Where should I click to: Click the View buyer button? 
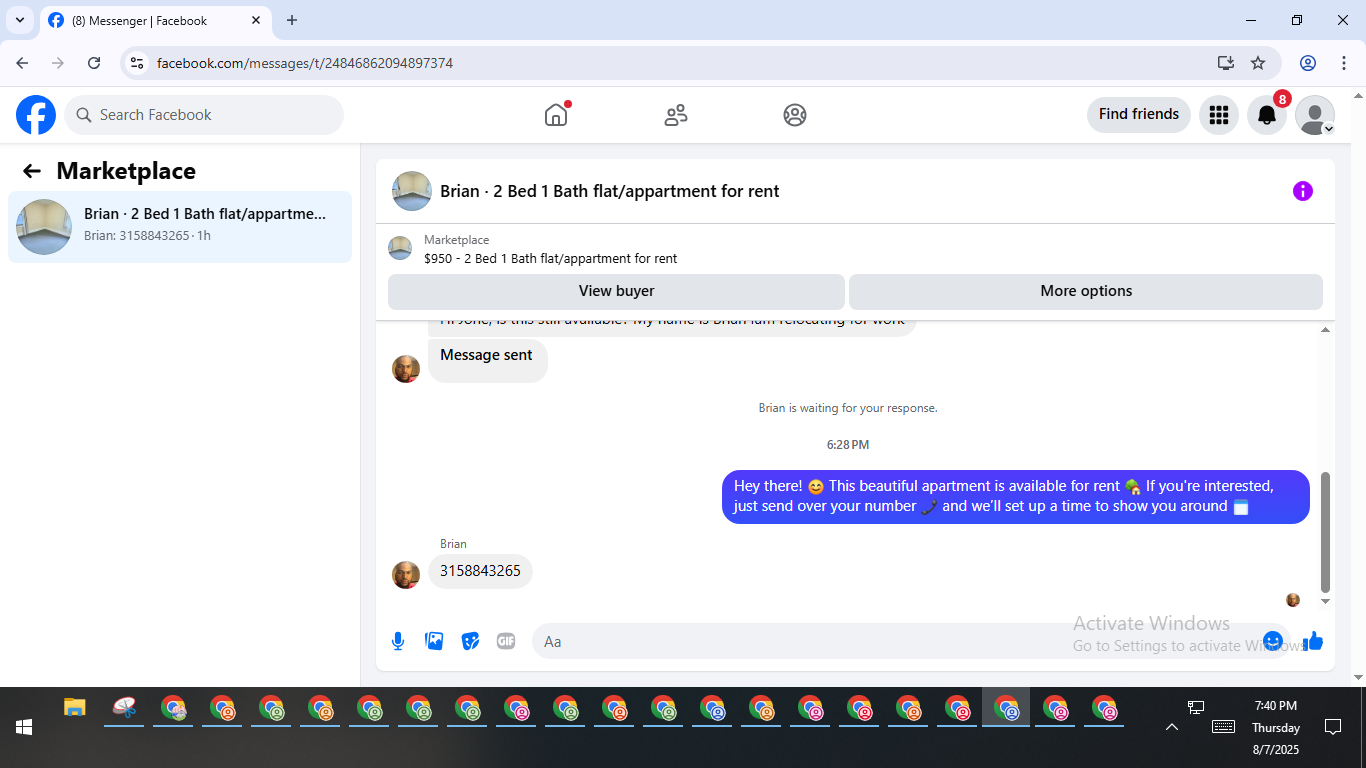616,291
